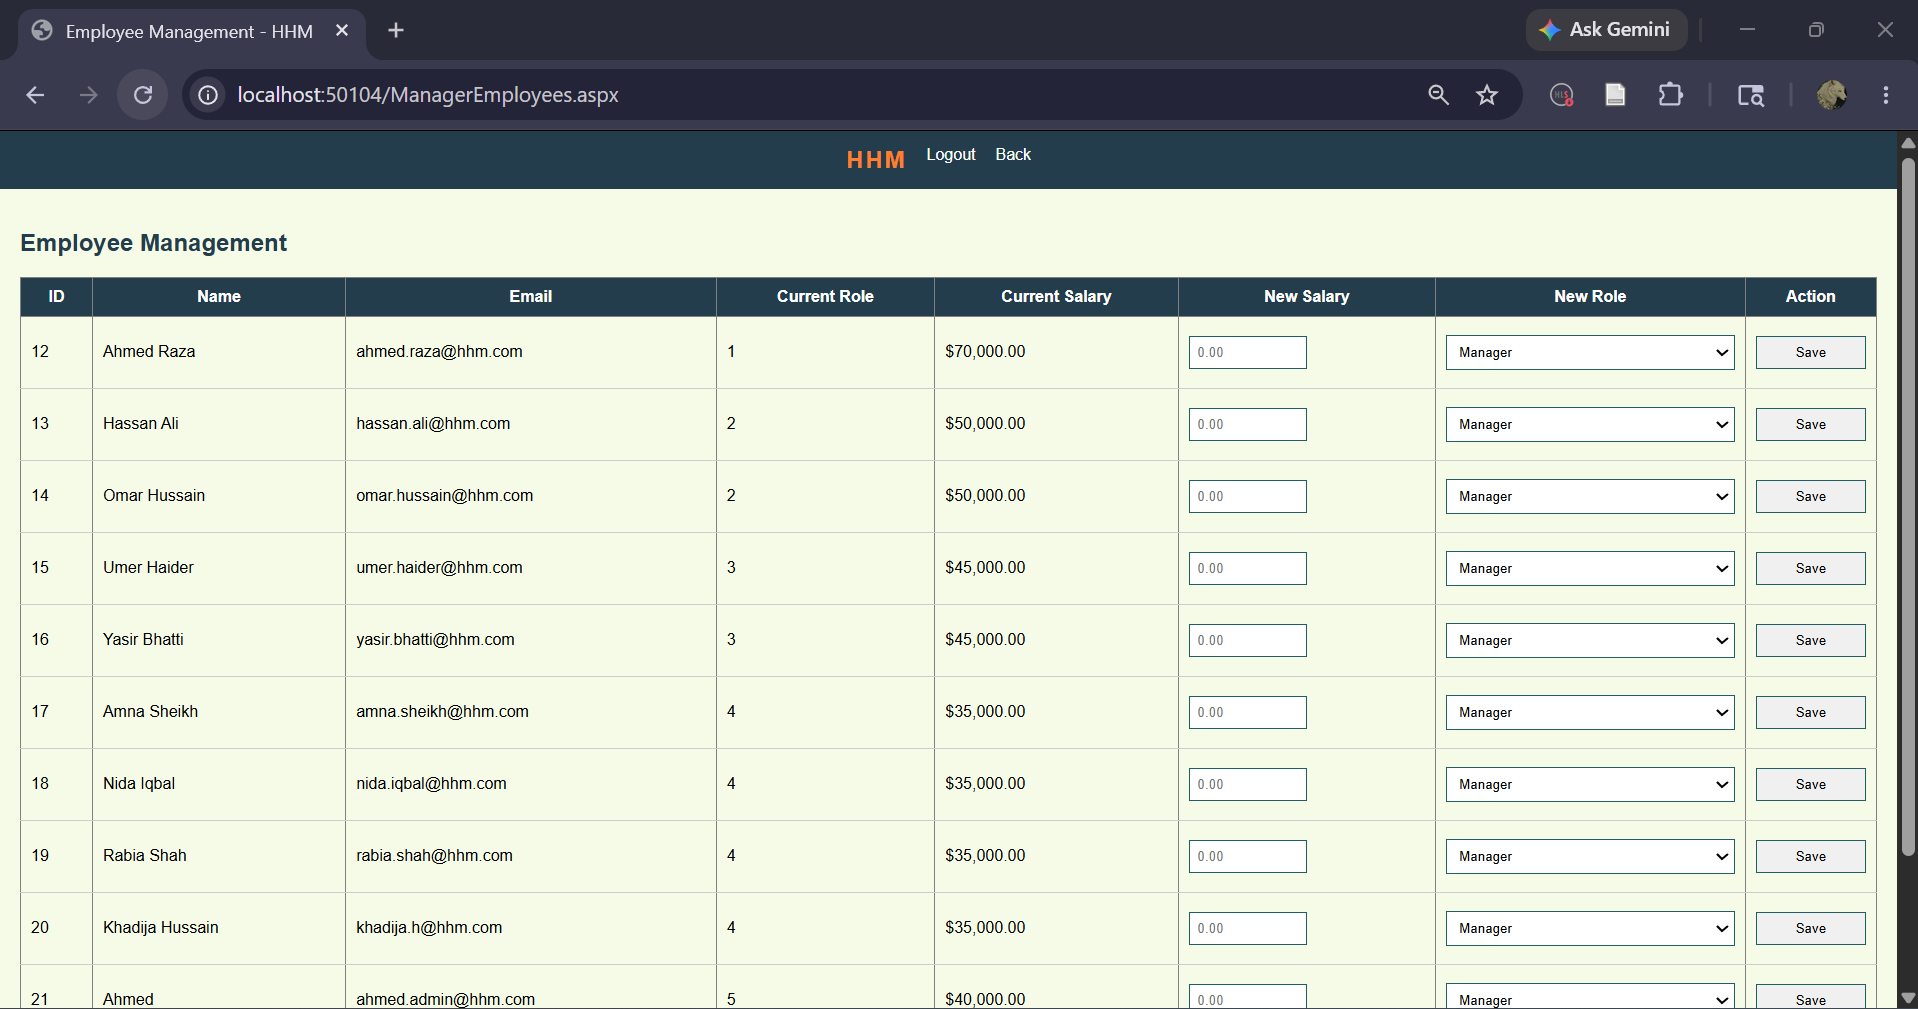
Task: Open the zoom magnifier icon
Action: pos(1438,95)
